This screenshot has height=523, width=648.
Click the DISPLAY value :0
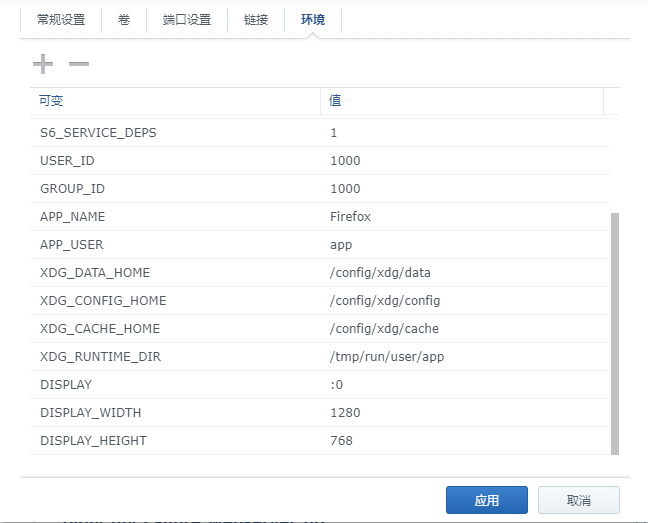coord(337,385)
